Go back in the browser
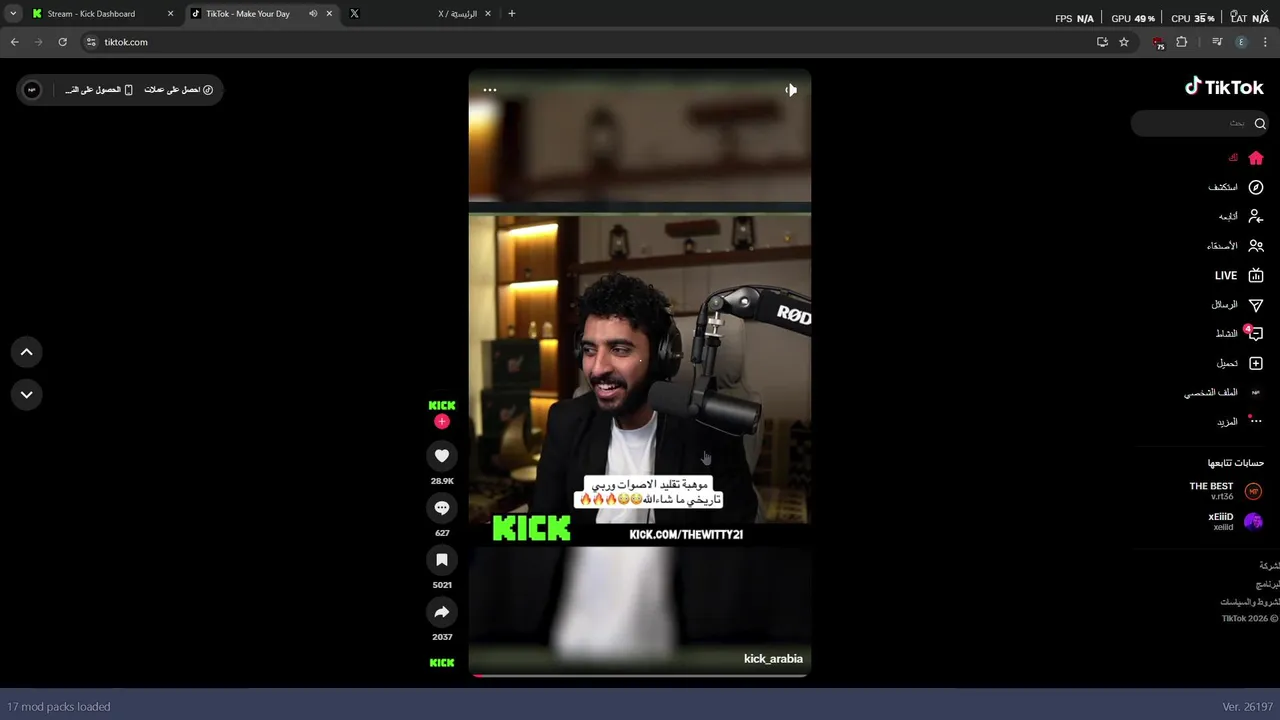This screenshot has width=1280, height=720. 14,42
